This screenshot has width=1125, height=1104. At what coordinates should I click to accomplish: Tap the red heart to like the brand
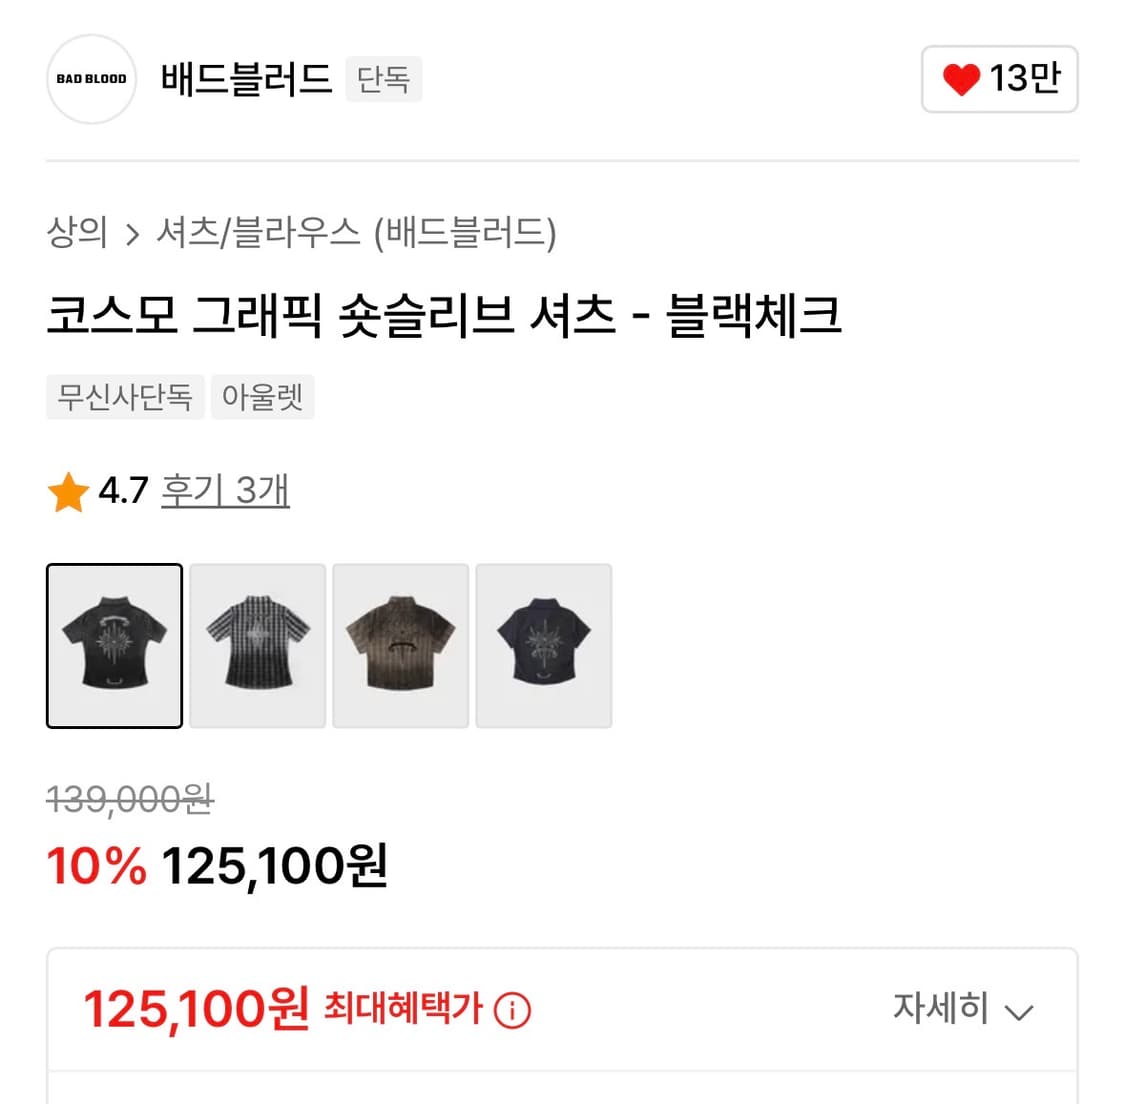961,78
